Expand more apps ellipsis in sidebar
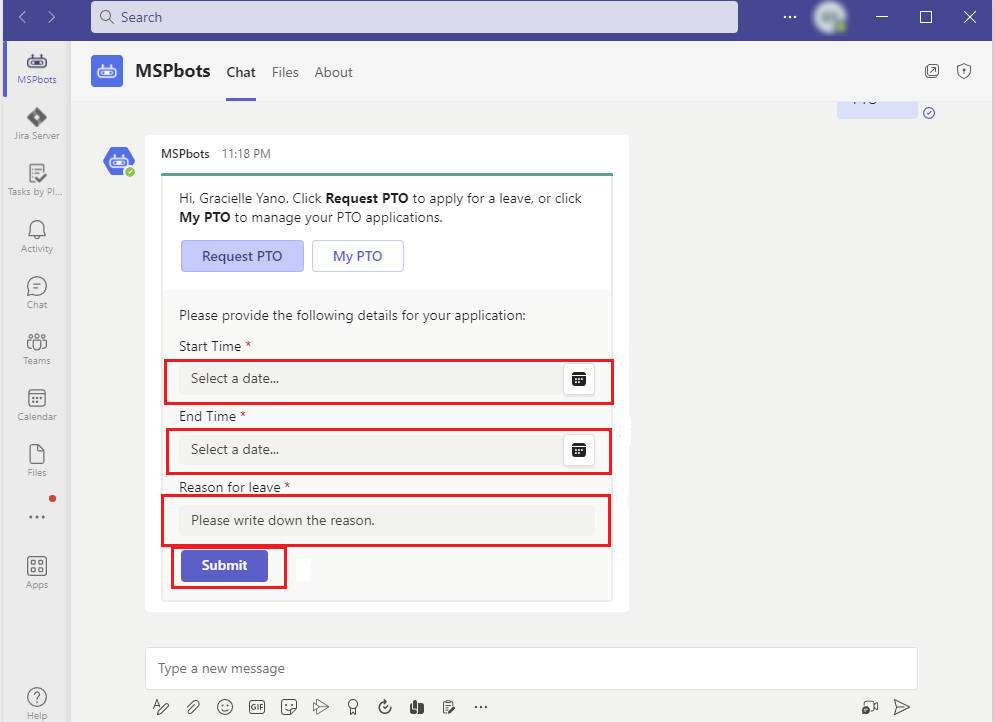Viewport: 994px width, 722px height. 37,517
